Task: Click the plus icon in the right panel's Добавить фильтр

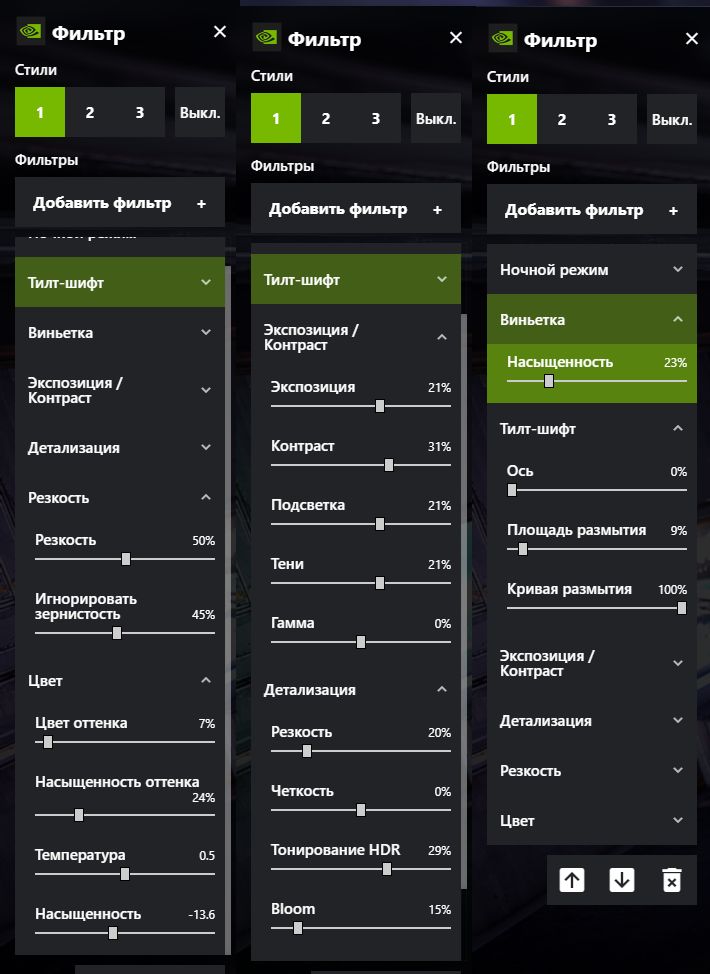Action: 673,211
